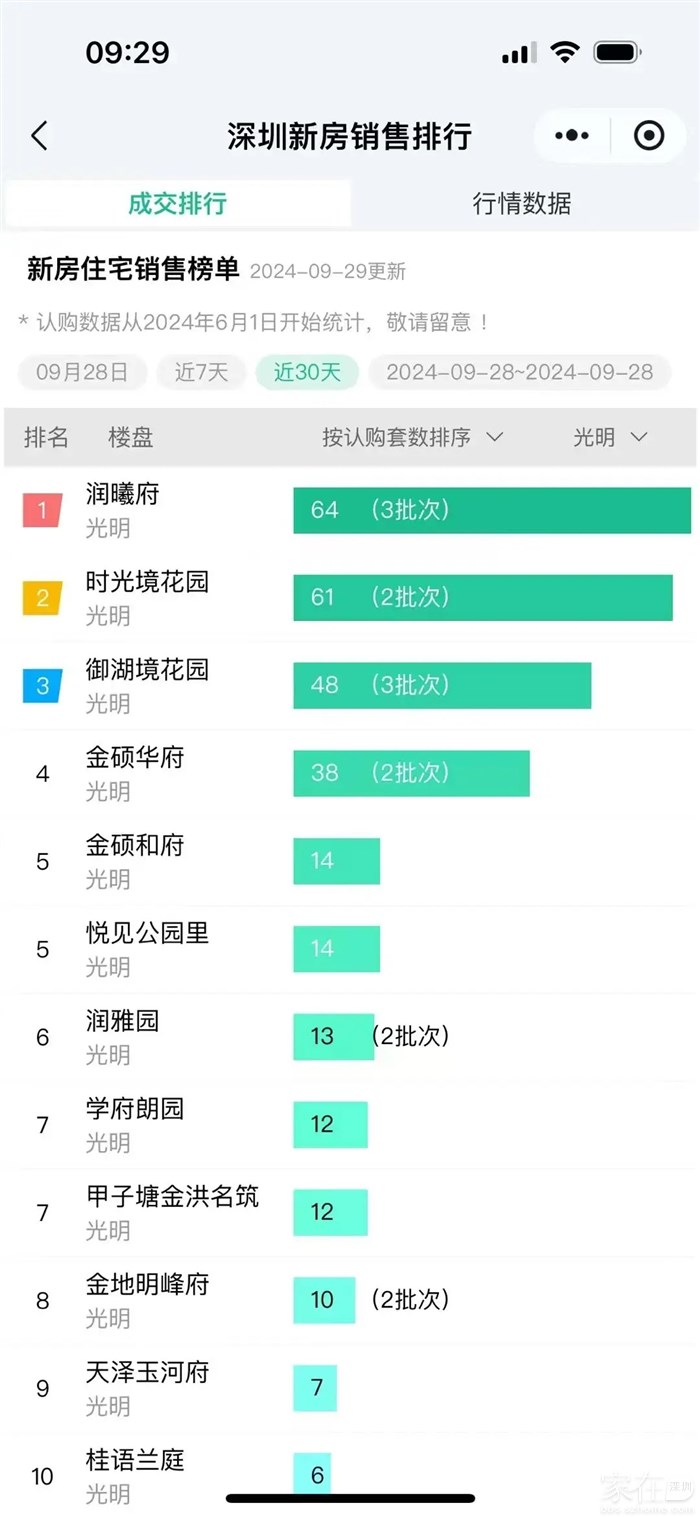
Task: Select the 09月28日 date filter
Action: (x=82, y=373)
